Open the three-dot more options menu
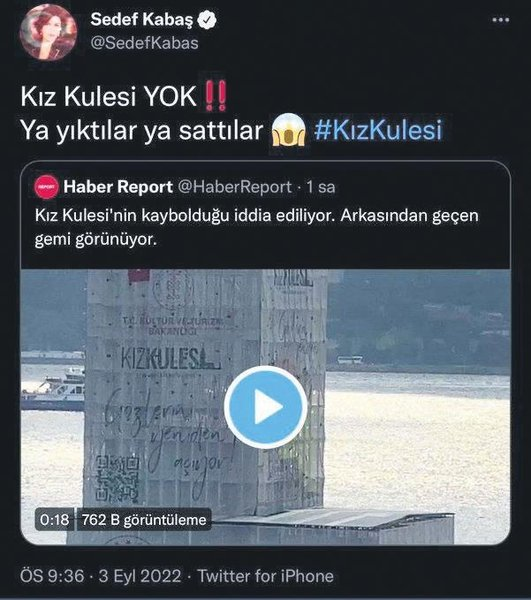The width and height of the screenshot is (531, 600). [501, 20]
